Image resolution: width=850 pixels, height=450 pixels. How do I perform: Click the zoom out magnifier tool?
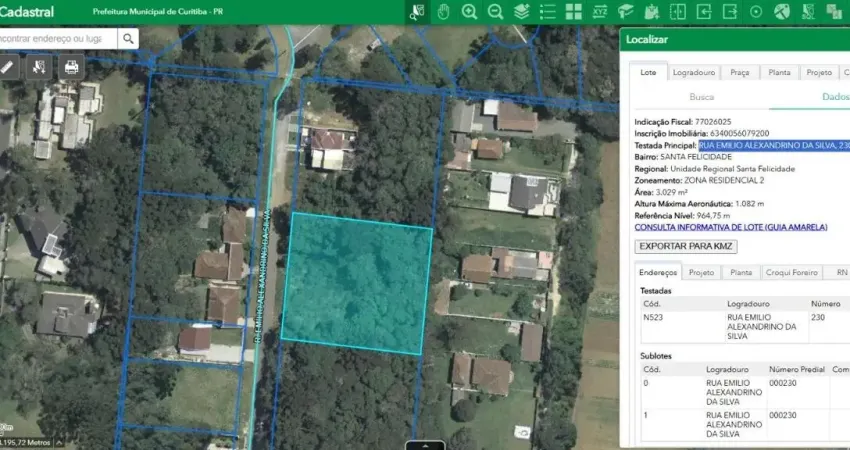click(495, 12)
